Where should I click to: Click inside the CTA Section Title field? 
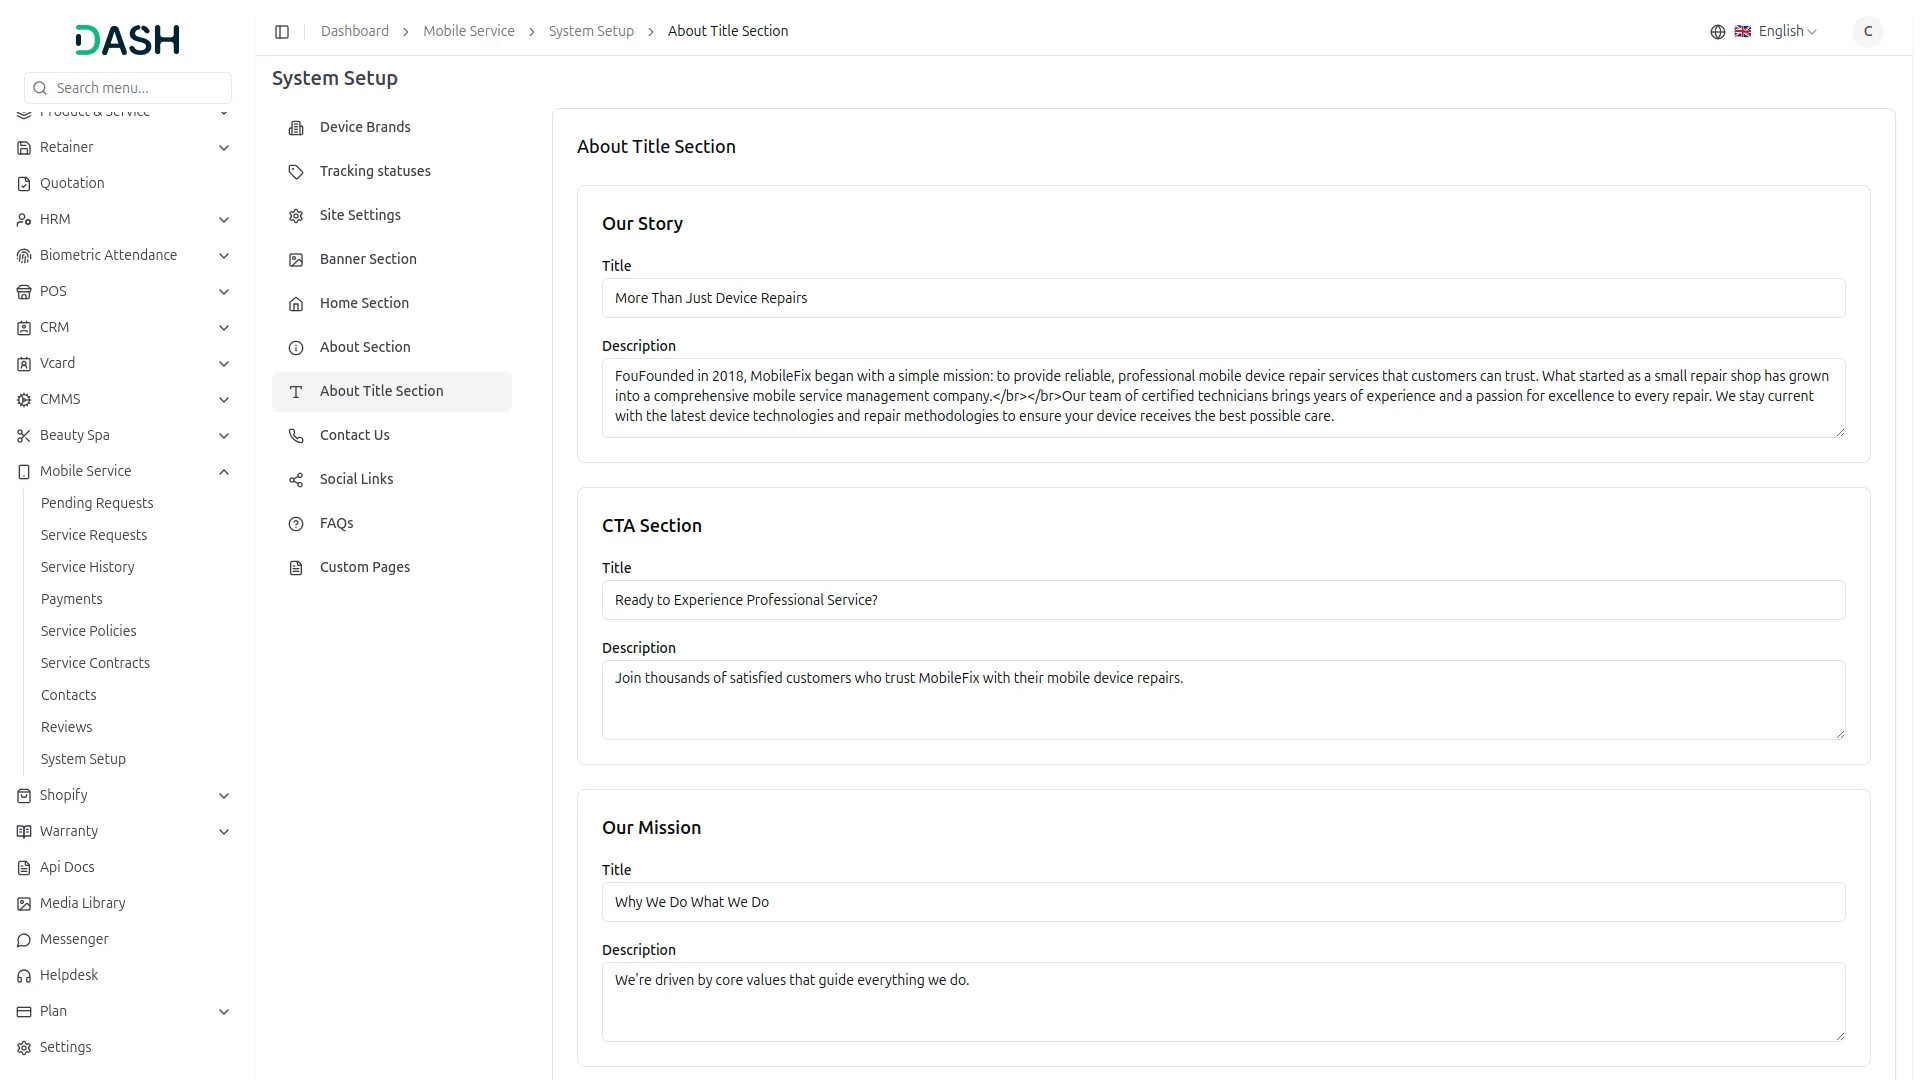[x=1222, y=600]
